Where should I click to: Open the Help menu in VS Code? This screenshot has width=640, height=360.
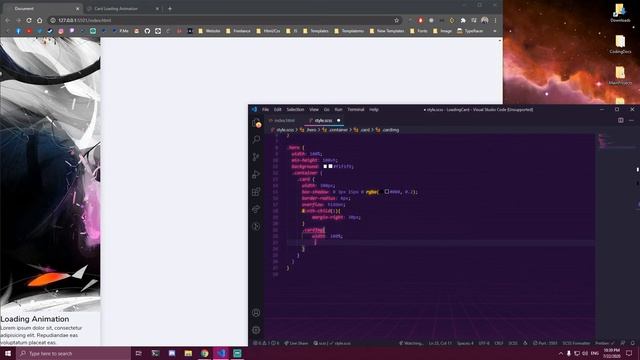point(374,109)
